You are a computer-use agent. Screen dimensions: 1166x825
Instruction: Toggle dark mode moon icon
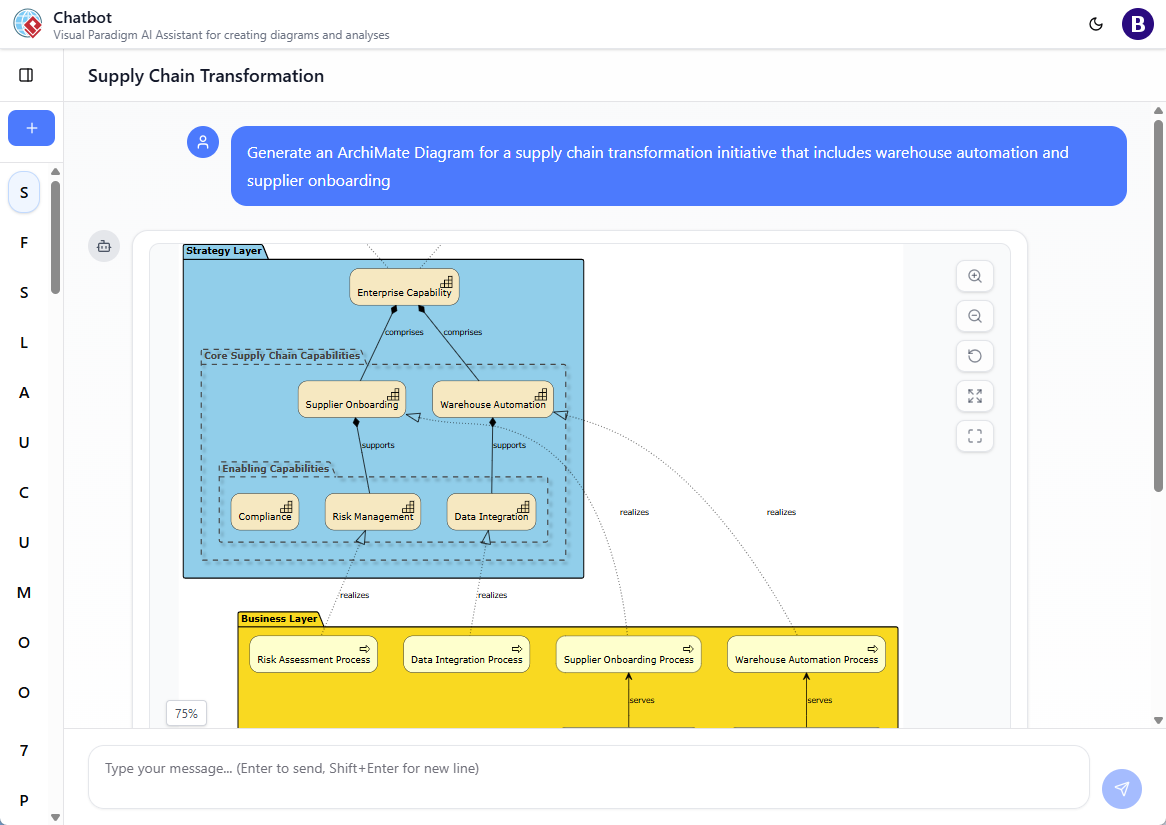[1096, 24]
